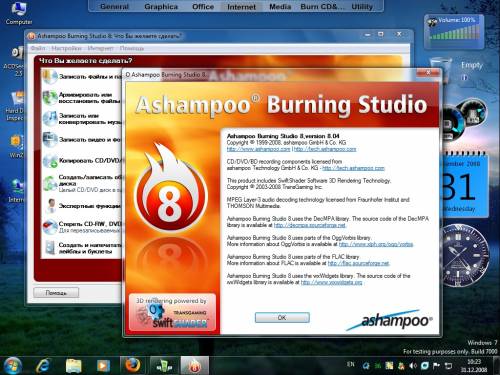Viewport: 500px width, 375px height.
Task: Select the Copy CD/DVD icon
Action: (x=50, y=161)
